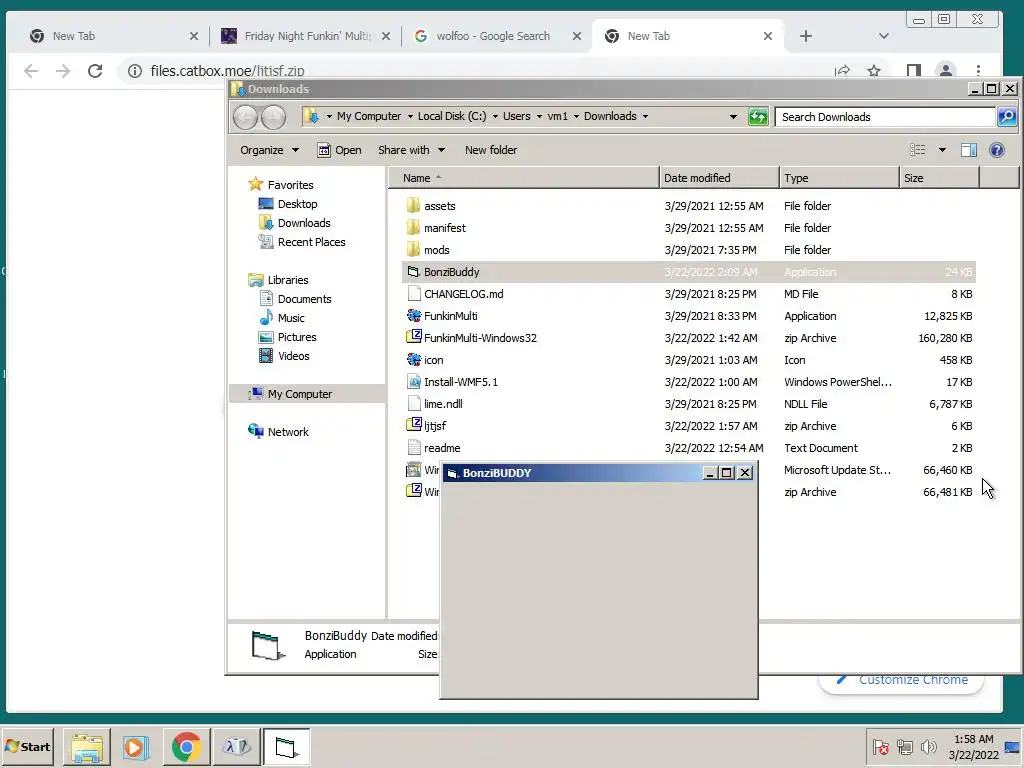Select Install-WMF5.1 PowerShell script icon
The image size is (1024, 768).
[x=413, y=382]
